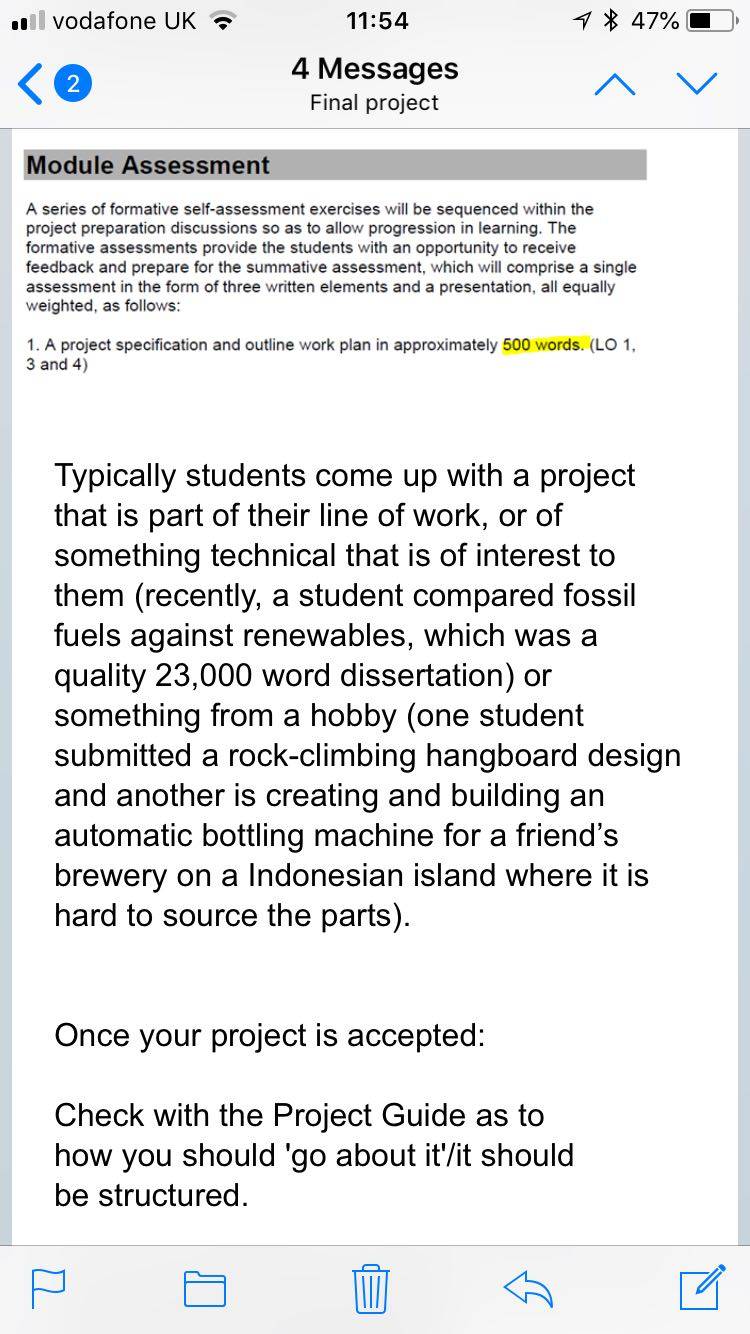The image size is (750, 1334).
Task: Tap the Final project subject line
Action: [375, 102]
